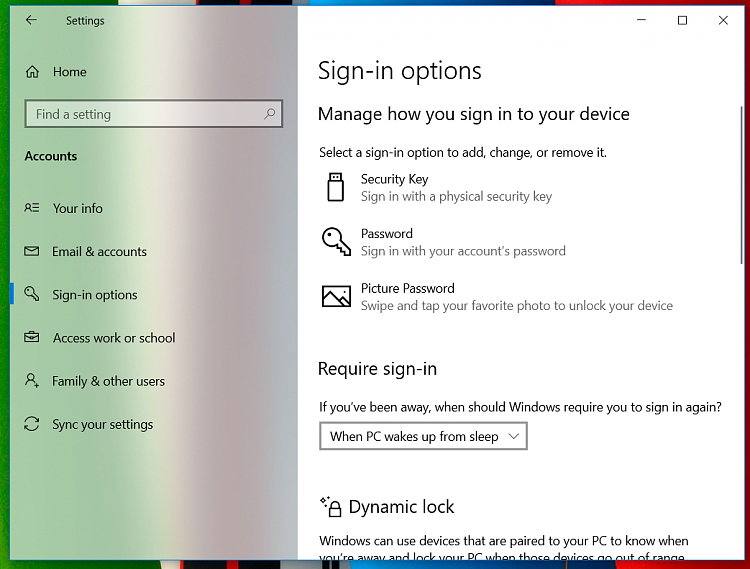Click the vertical scrollbar on the right
750x569 pixels.
pyautogui.click(x=742, y=184)
